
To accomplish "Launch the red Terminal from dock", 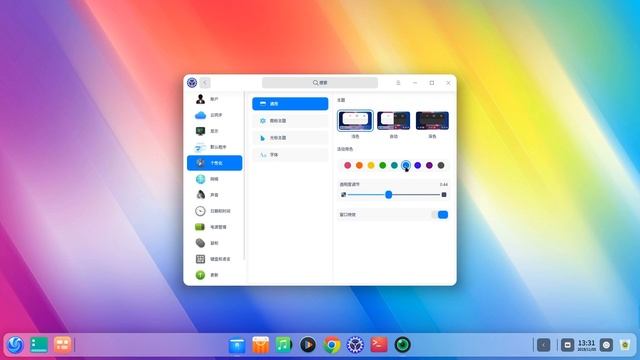I will pos(379,345).
